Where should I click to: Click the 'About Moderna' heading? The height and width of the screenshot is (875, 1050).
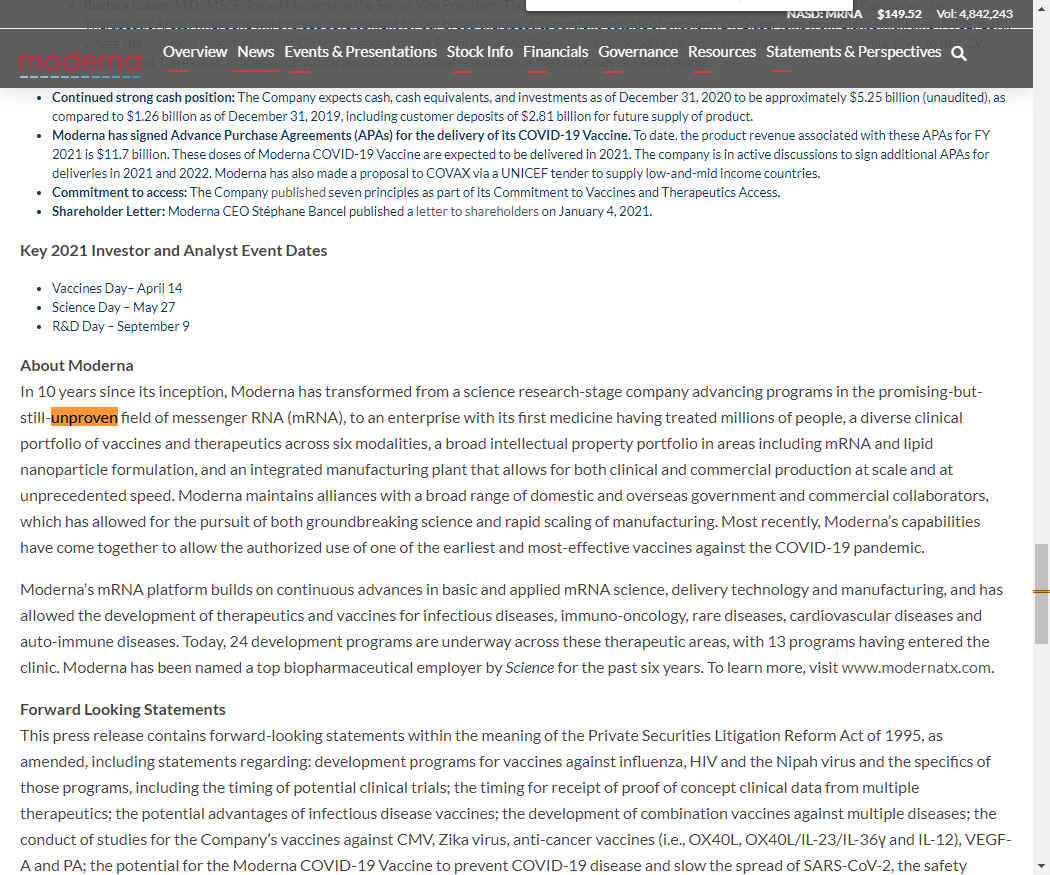point(77,365)
